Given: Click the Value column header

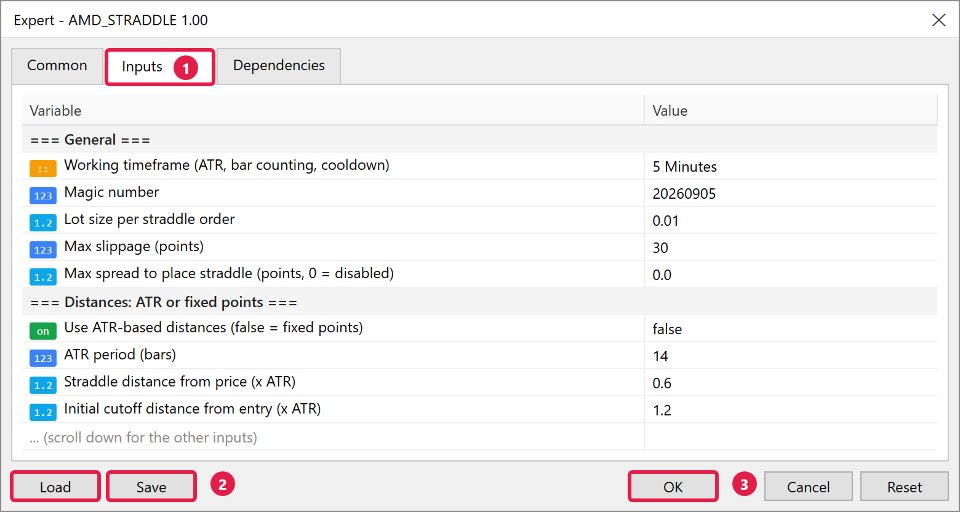Looking at the screenshot, I should click(790, 111).
